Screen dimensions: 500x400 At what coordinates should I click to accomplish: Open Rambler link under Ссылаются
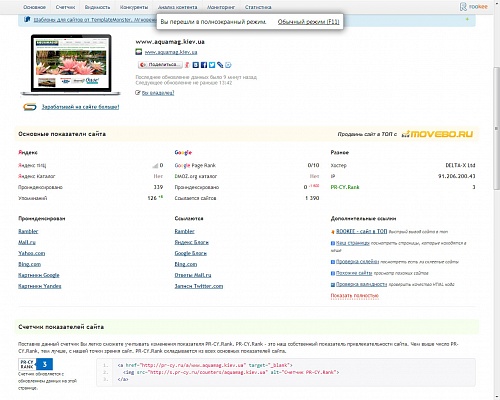tap(185, 231)
